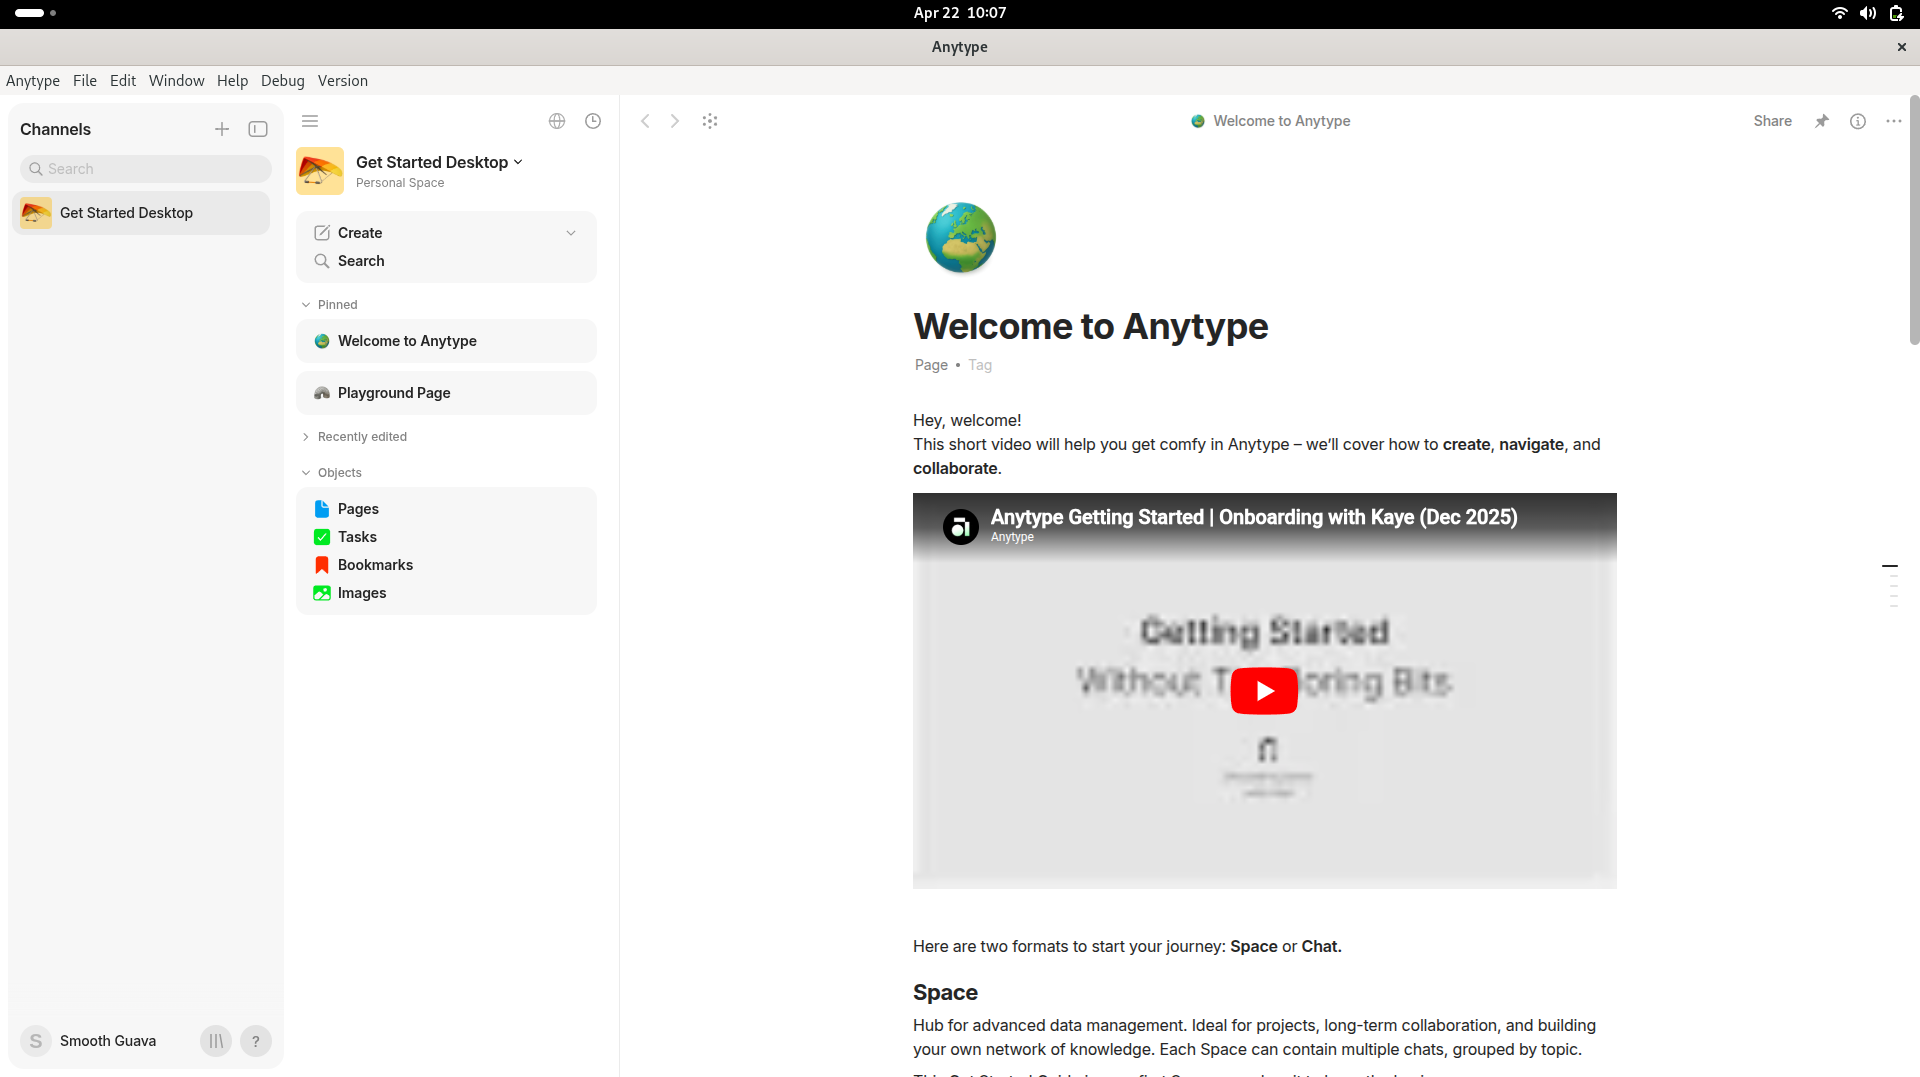Open the clock history icon

click(x=593, y=121)
